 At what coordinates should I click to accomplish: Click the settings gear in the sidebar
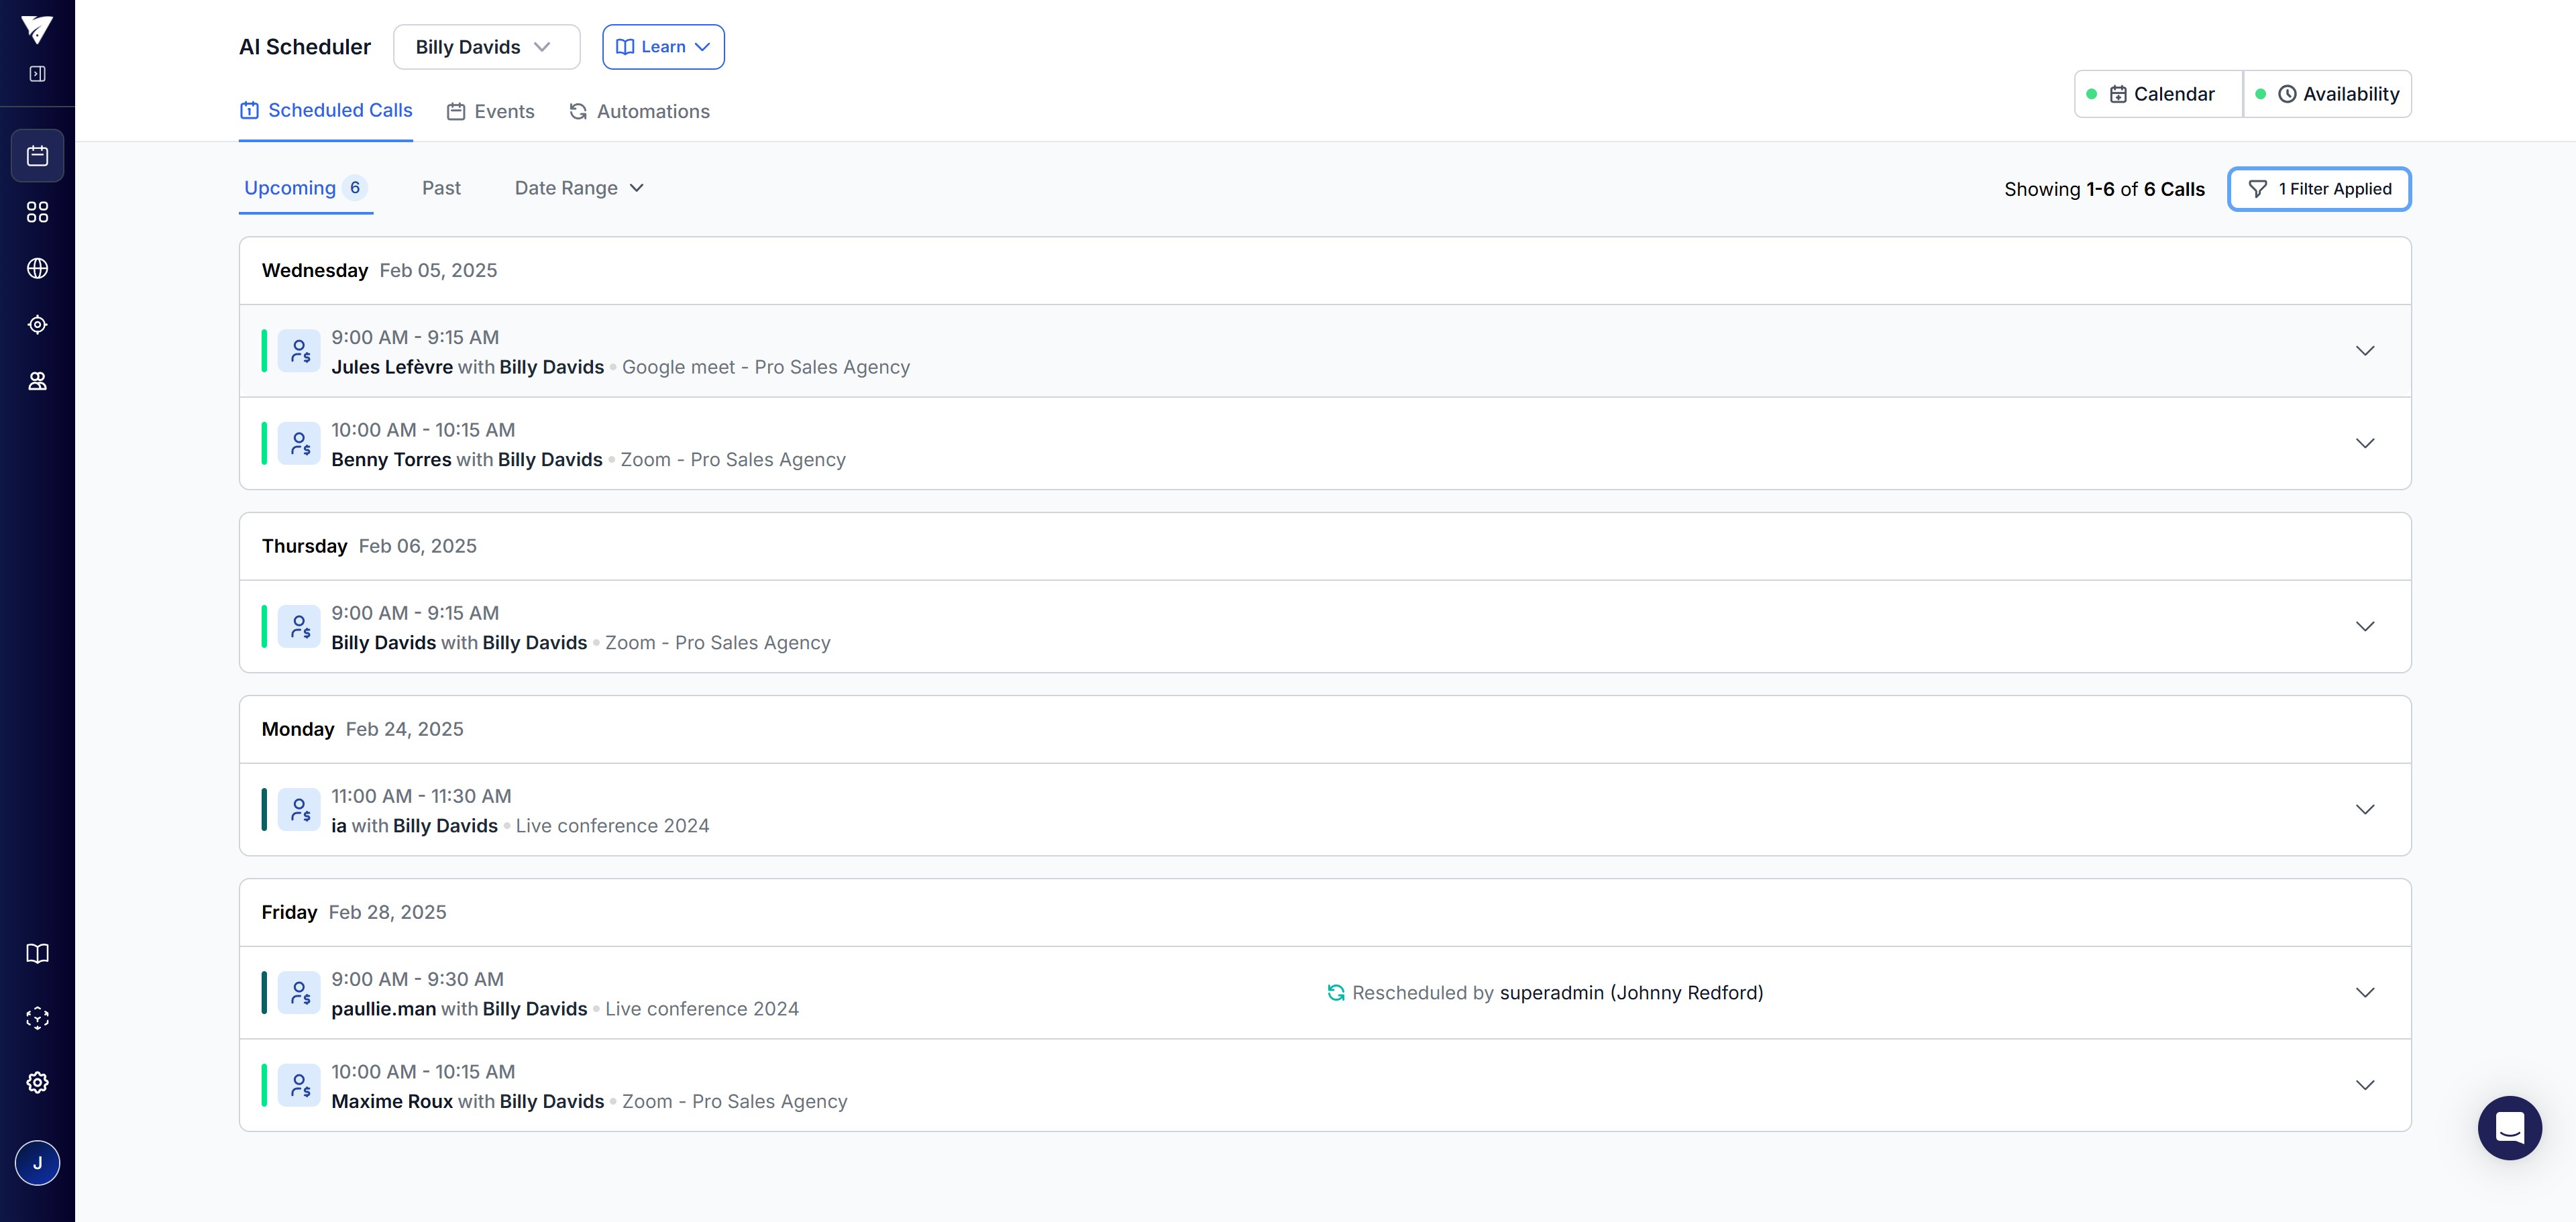pos(37,1082)
